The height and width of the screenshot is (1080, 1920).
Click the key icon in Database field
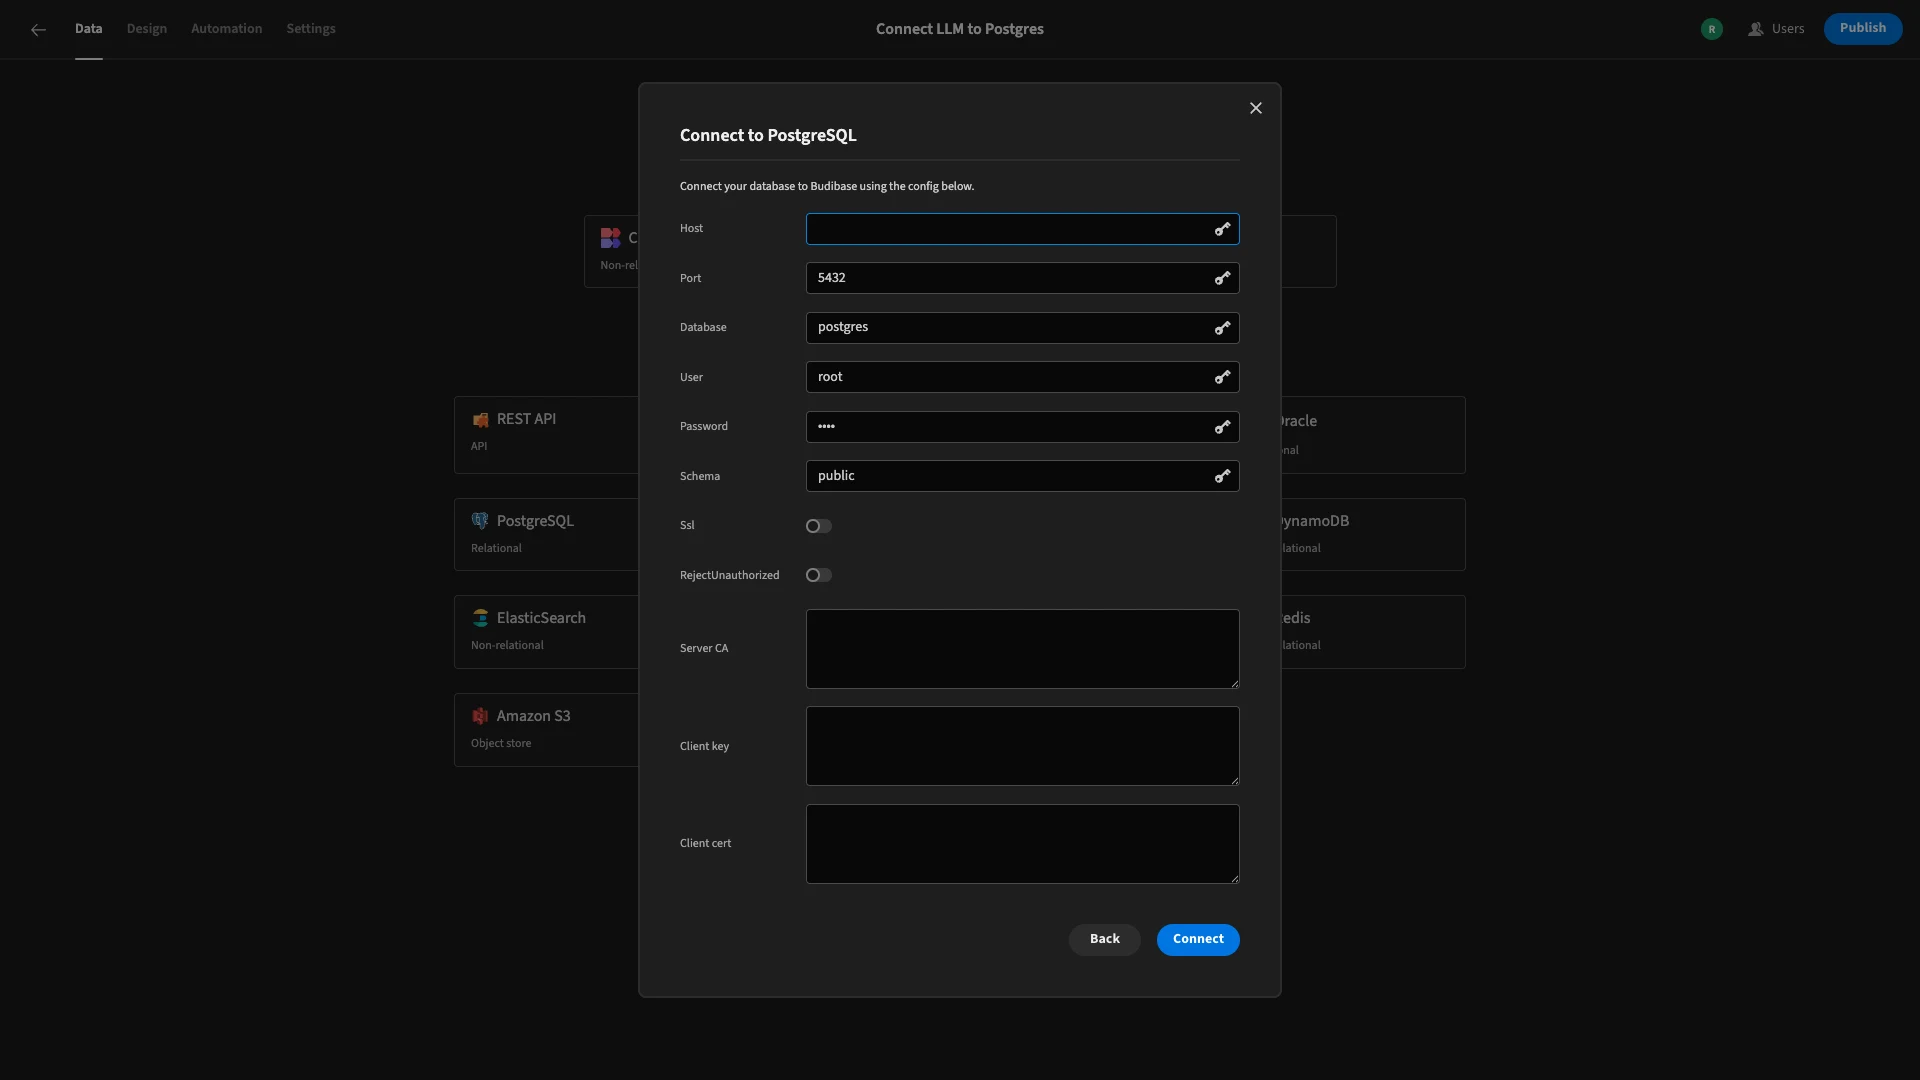click(x=1222, y=328)
